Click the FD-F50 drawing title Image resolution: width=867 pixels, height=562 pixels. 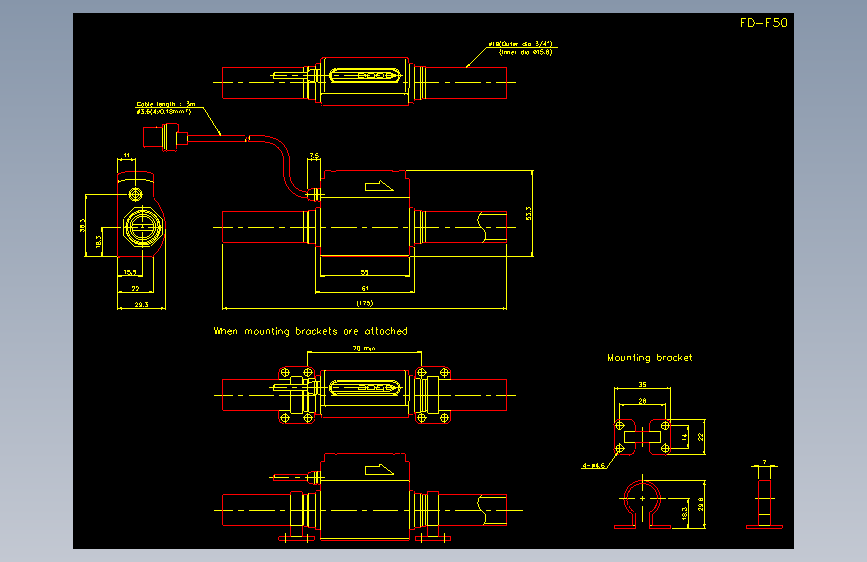tap(764, 23)
